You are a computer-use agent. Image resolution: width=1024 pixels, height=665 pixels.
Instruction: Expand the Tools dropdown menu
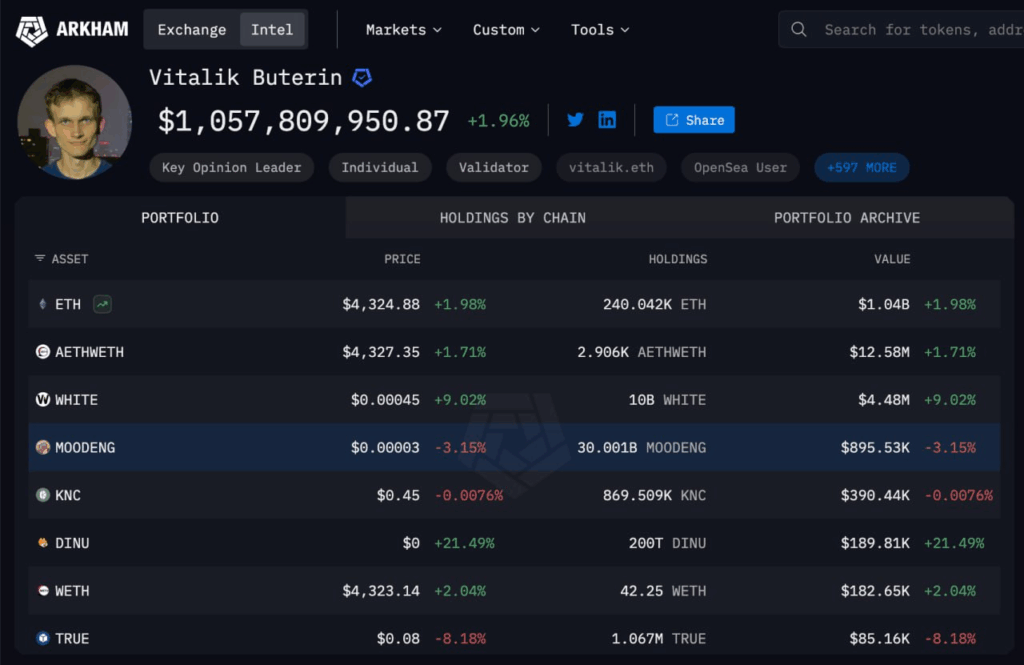pyautogui.click(x=600, y=30)
